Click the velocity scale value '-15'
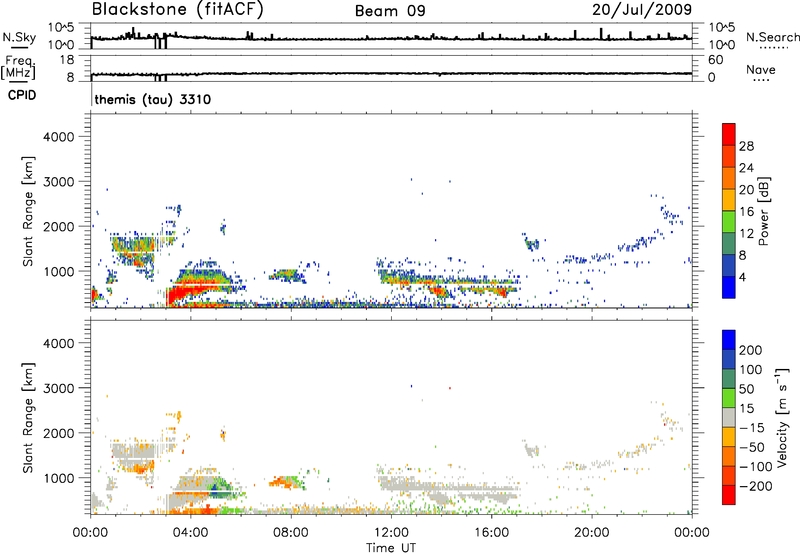The width and height of the screenshot is (800, 554). (752, 428)
